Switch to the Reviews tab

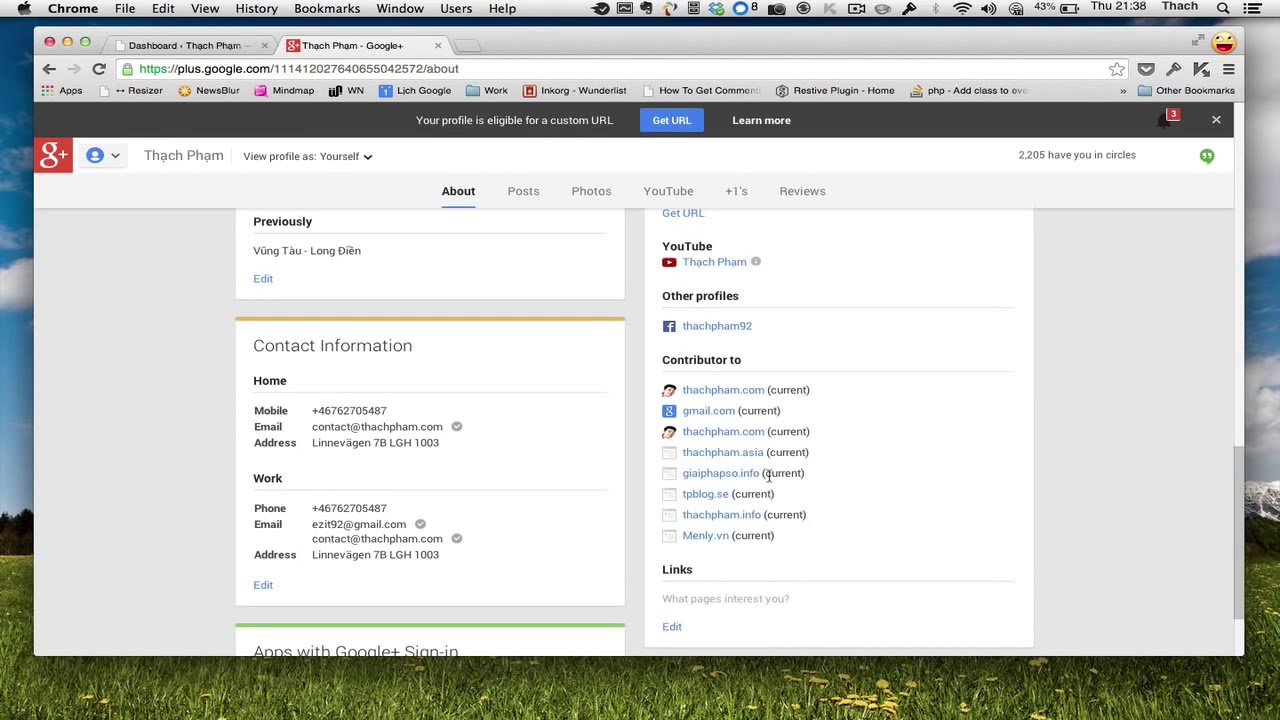pos(802,191)
